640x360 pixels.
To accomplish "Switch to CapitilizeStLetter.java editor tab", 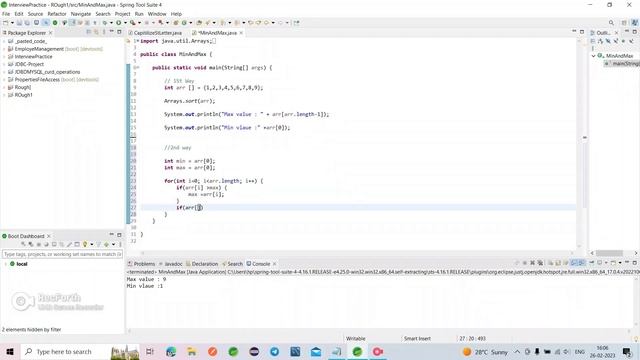I will (156, 33).
